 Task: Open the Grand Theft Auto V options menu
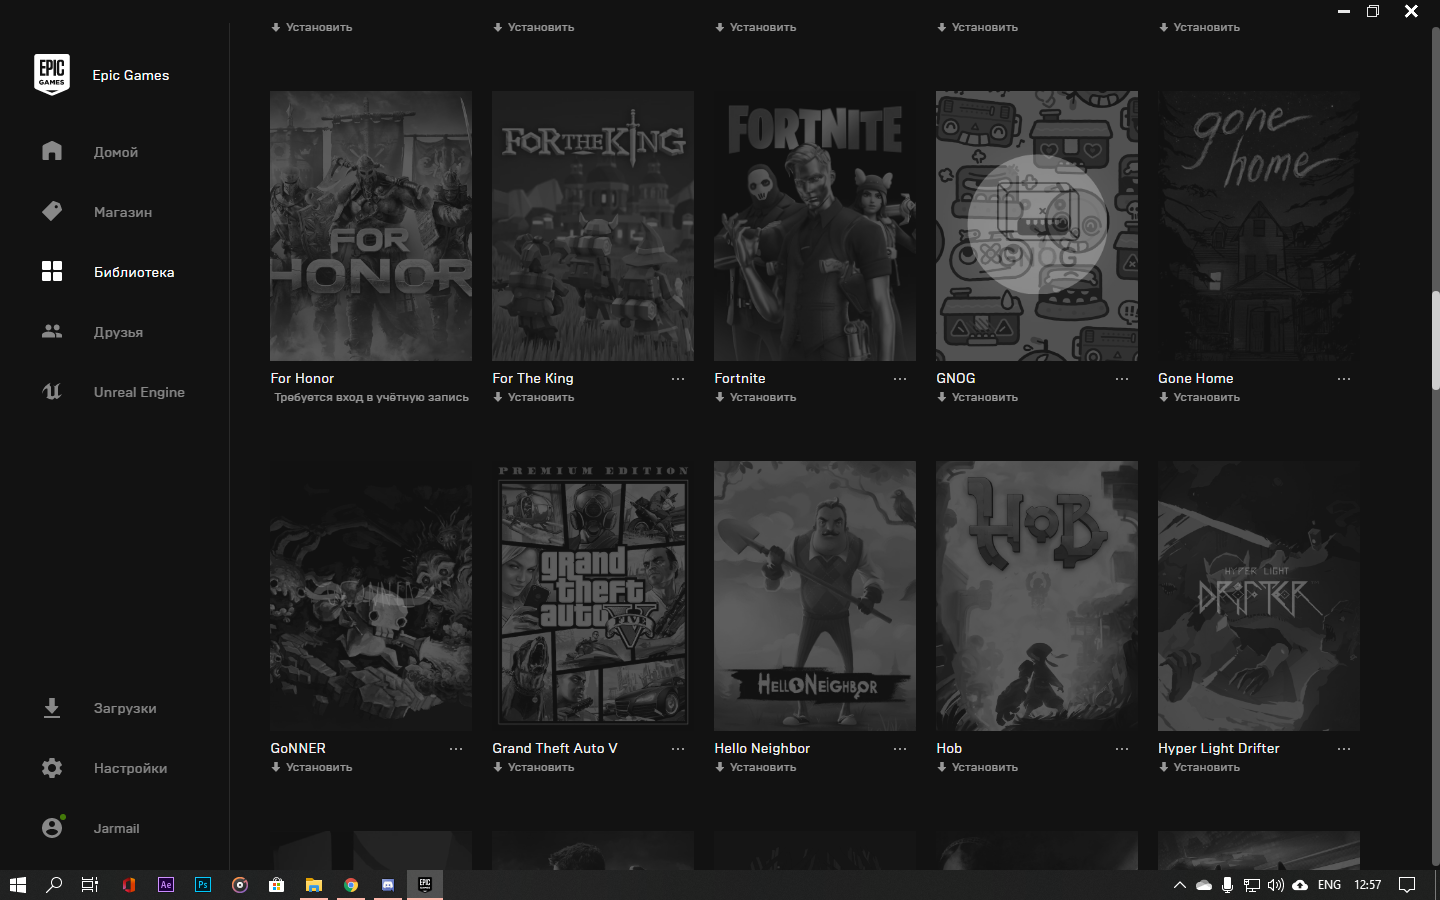[x=678, y=748]
